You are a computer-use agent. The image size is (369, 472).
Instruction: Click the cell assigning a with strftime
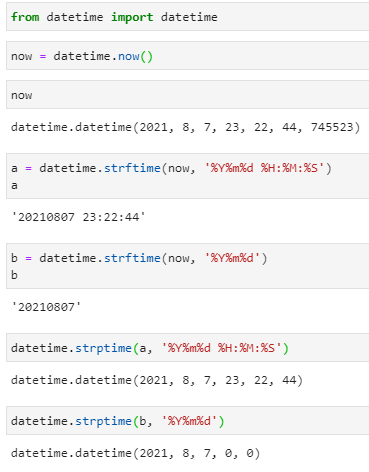pyautogui.click(x=187, y=176)
